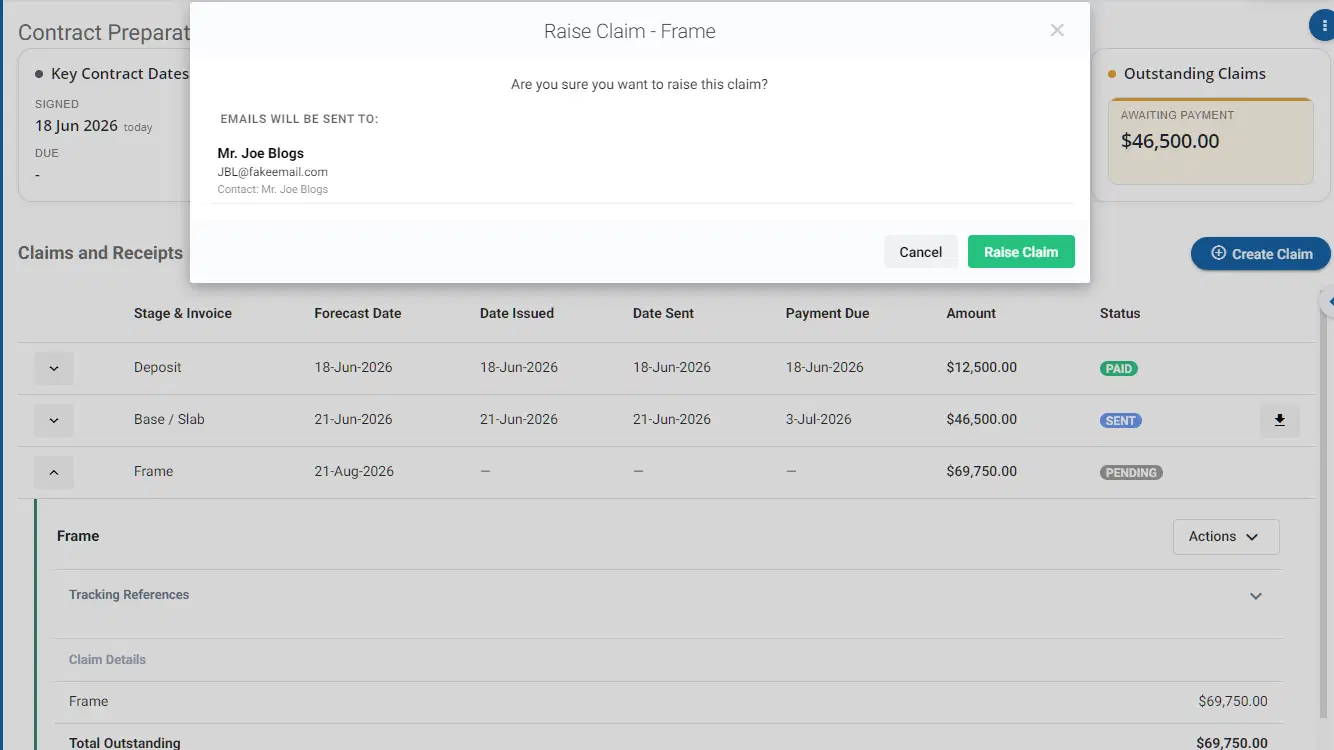This screenshot has width=1334, height=750.
Task: Download the Base / Slab invoice
Action: point(1279,420)
